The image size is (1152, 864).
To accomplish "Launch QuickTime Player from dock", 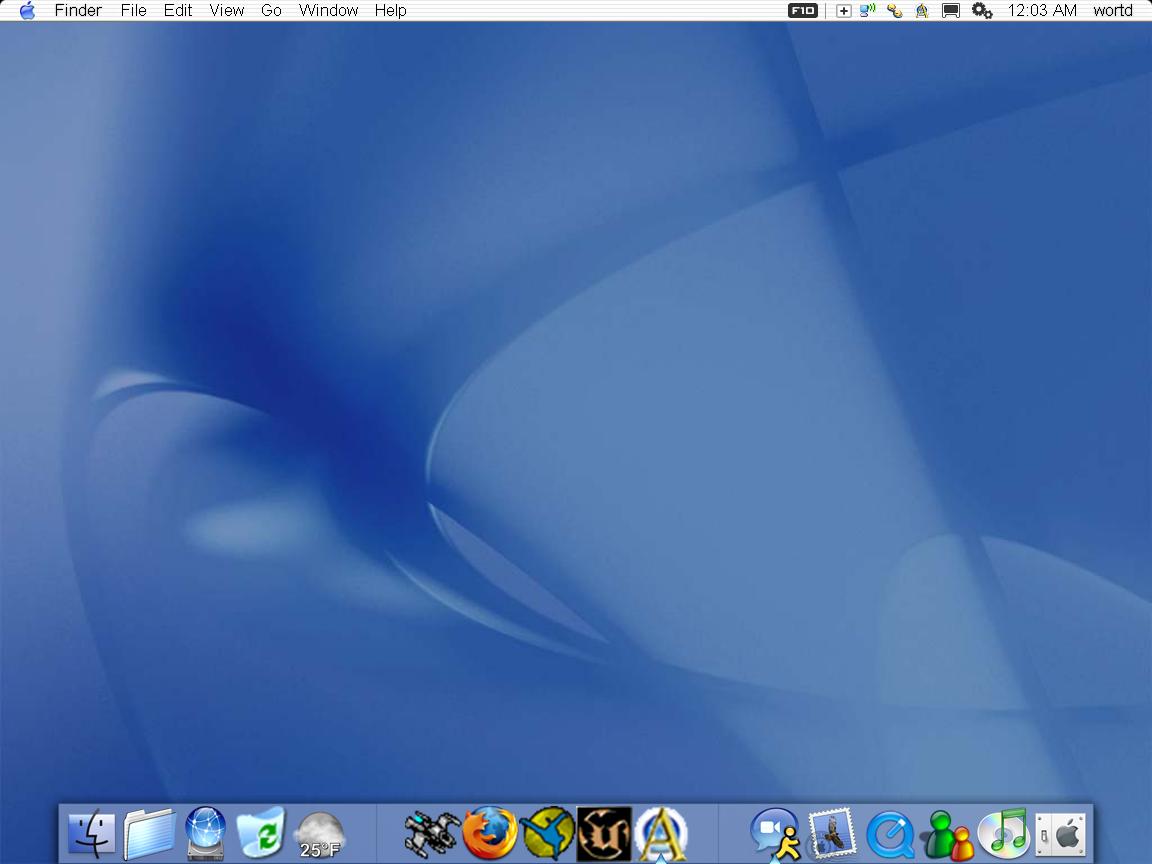I will [x=890, y=834].
